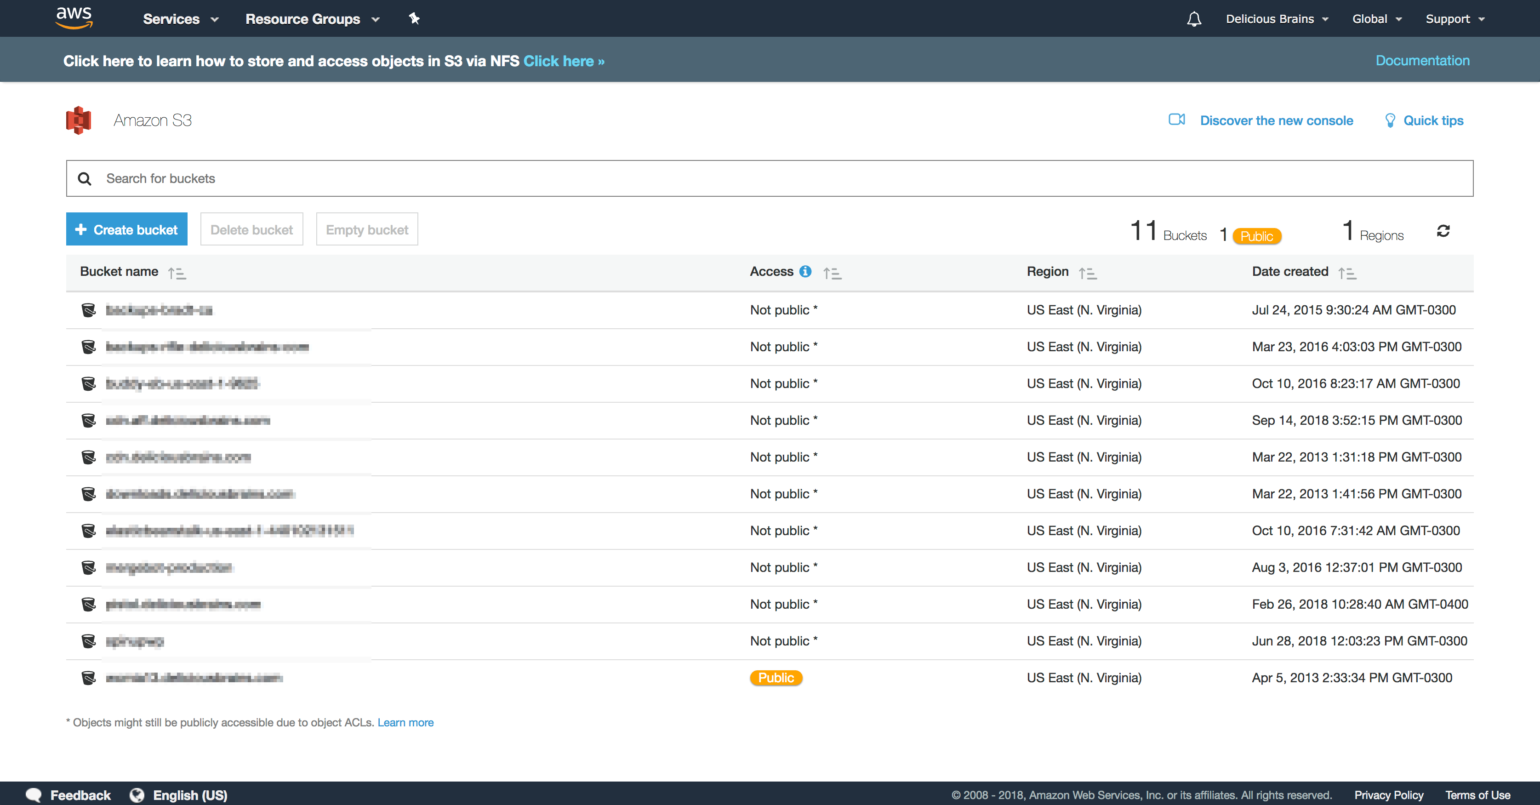The image size is (1540, 805).
Task: Click 'US East (N. Virginia)' in Apr 5, 2013 row
Action: (1084, 678)
